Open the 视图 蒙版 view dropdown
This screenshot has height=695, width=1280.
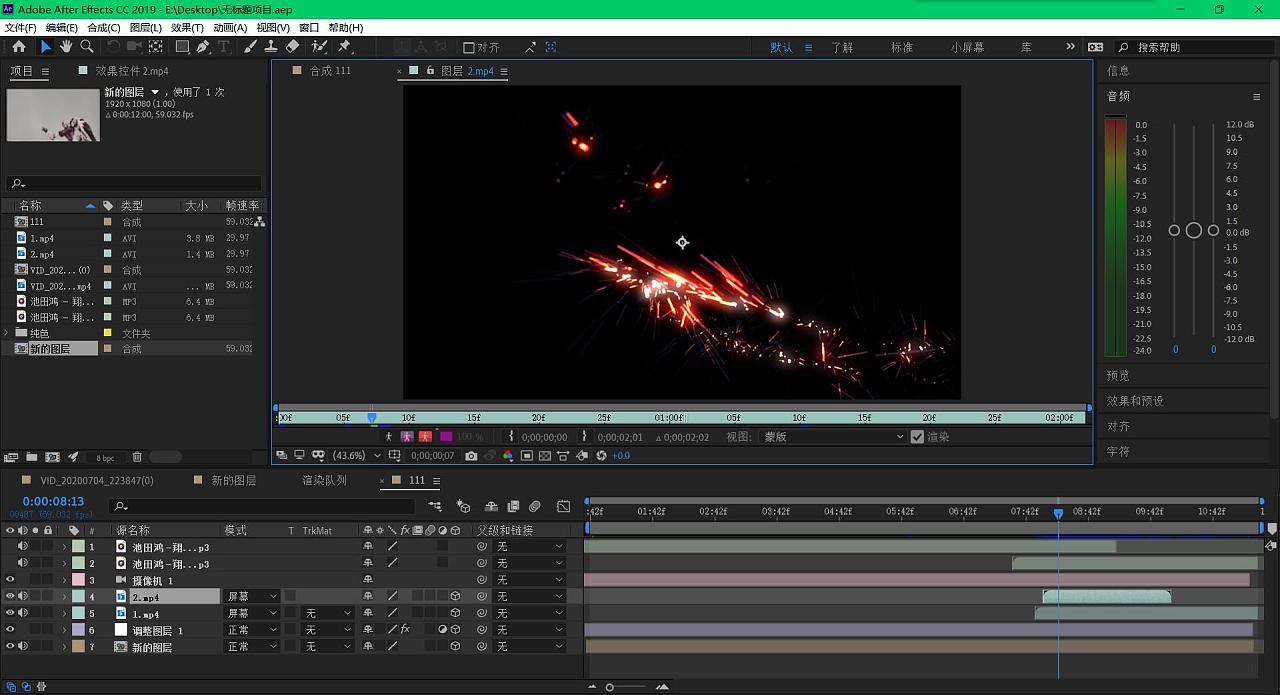click(833, 437)
